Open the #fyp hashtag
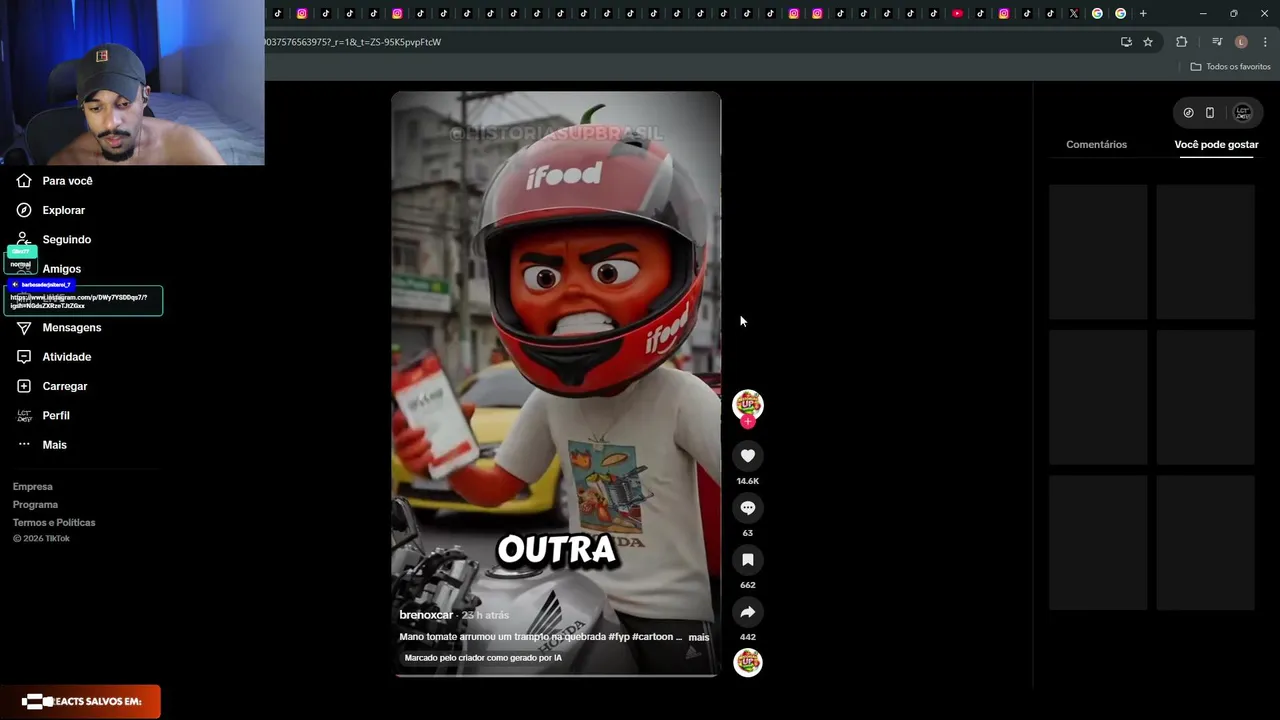 tap(618, 637)
